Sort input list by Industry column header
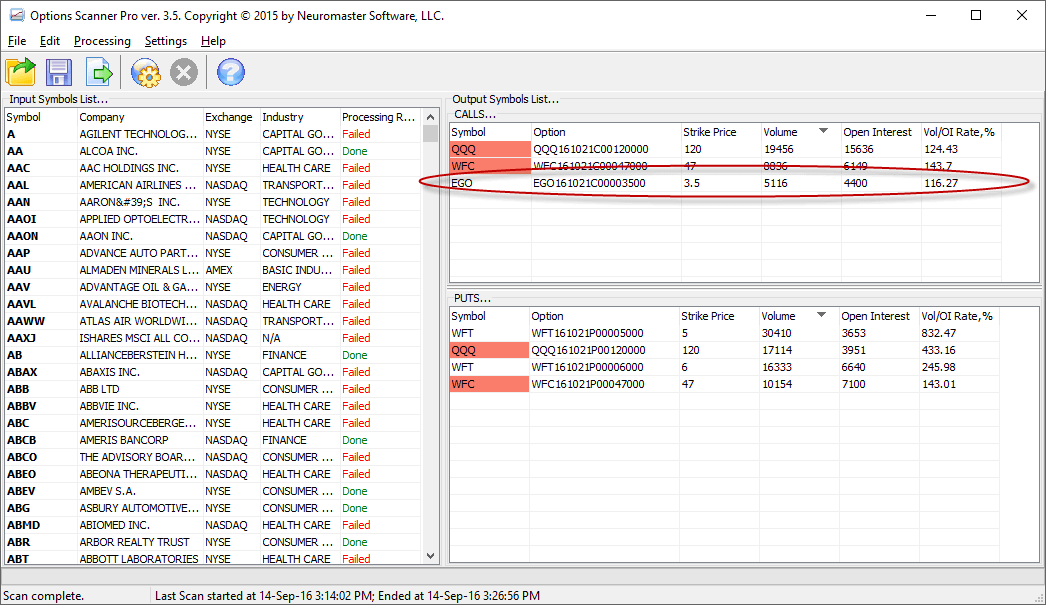 tap(300, 117)
